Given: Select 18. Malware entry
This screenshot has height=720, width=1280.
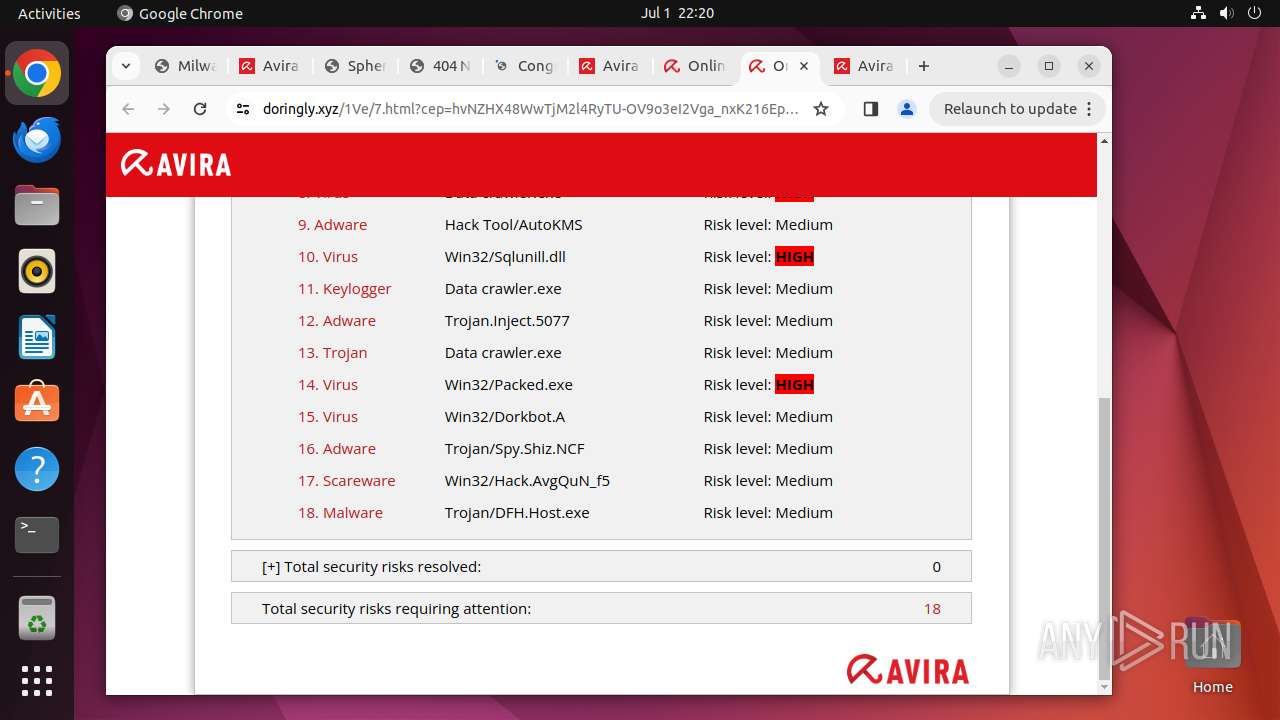Looking at the screenshot, I should (x=340, y=512).
